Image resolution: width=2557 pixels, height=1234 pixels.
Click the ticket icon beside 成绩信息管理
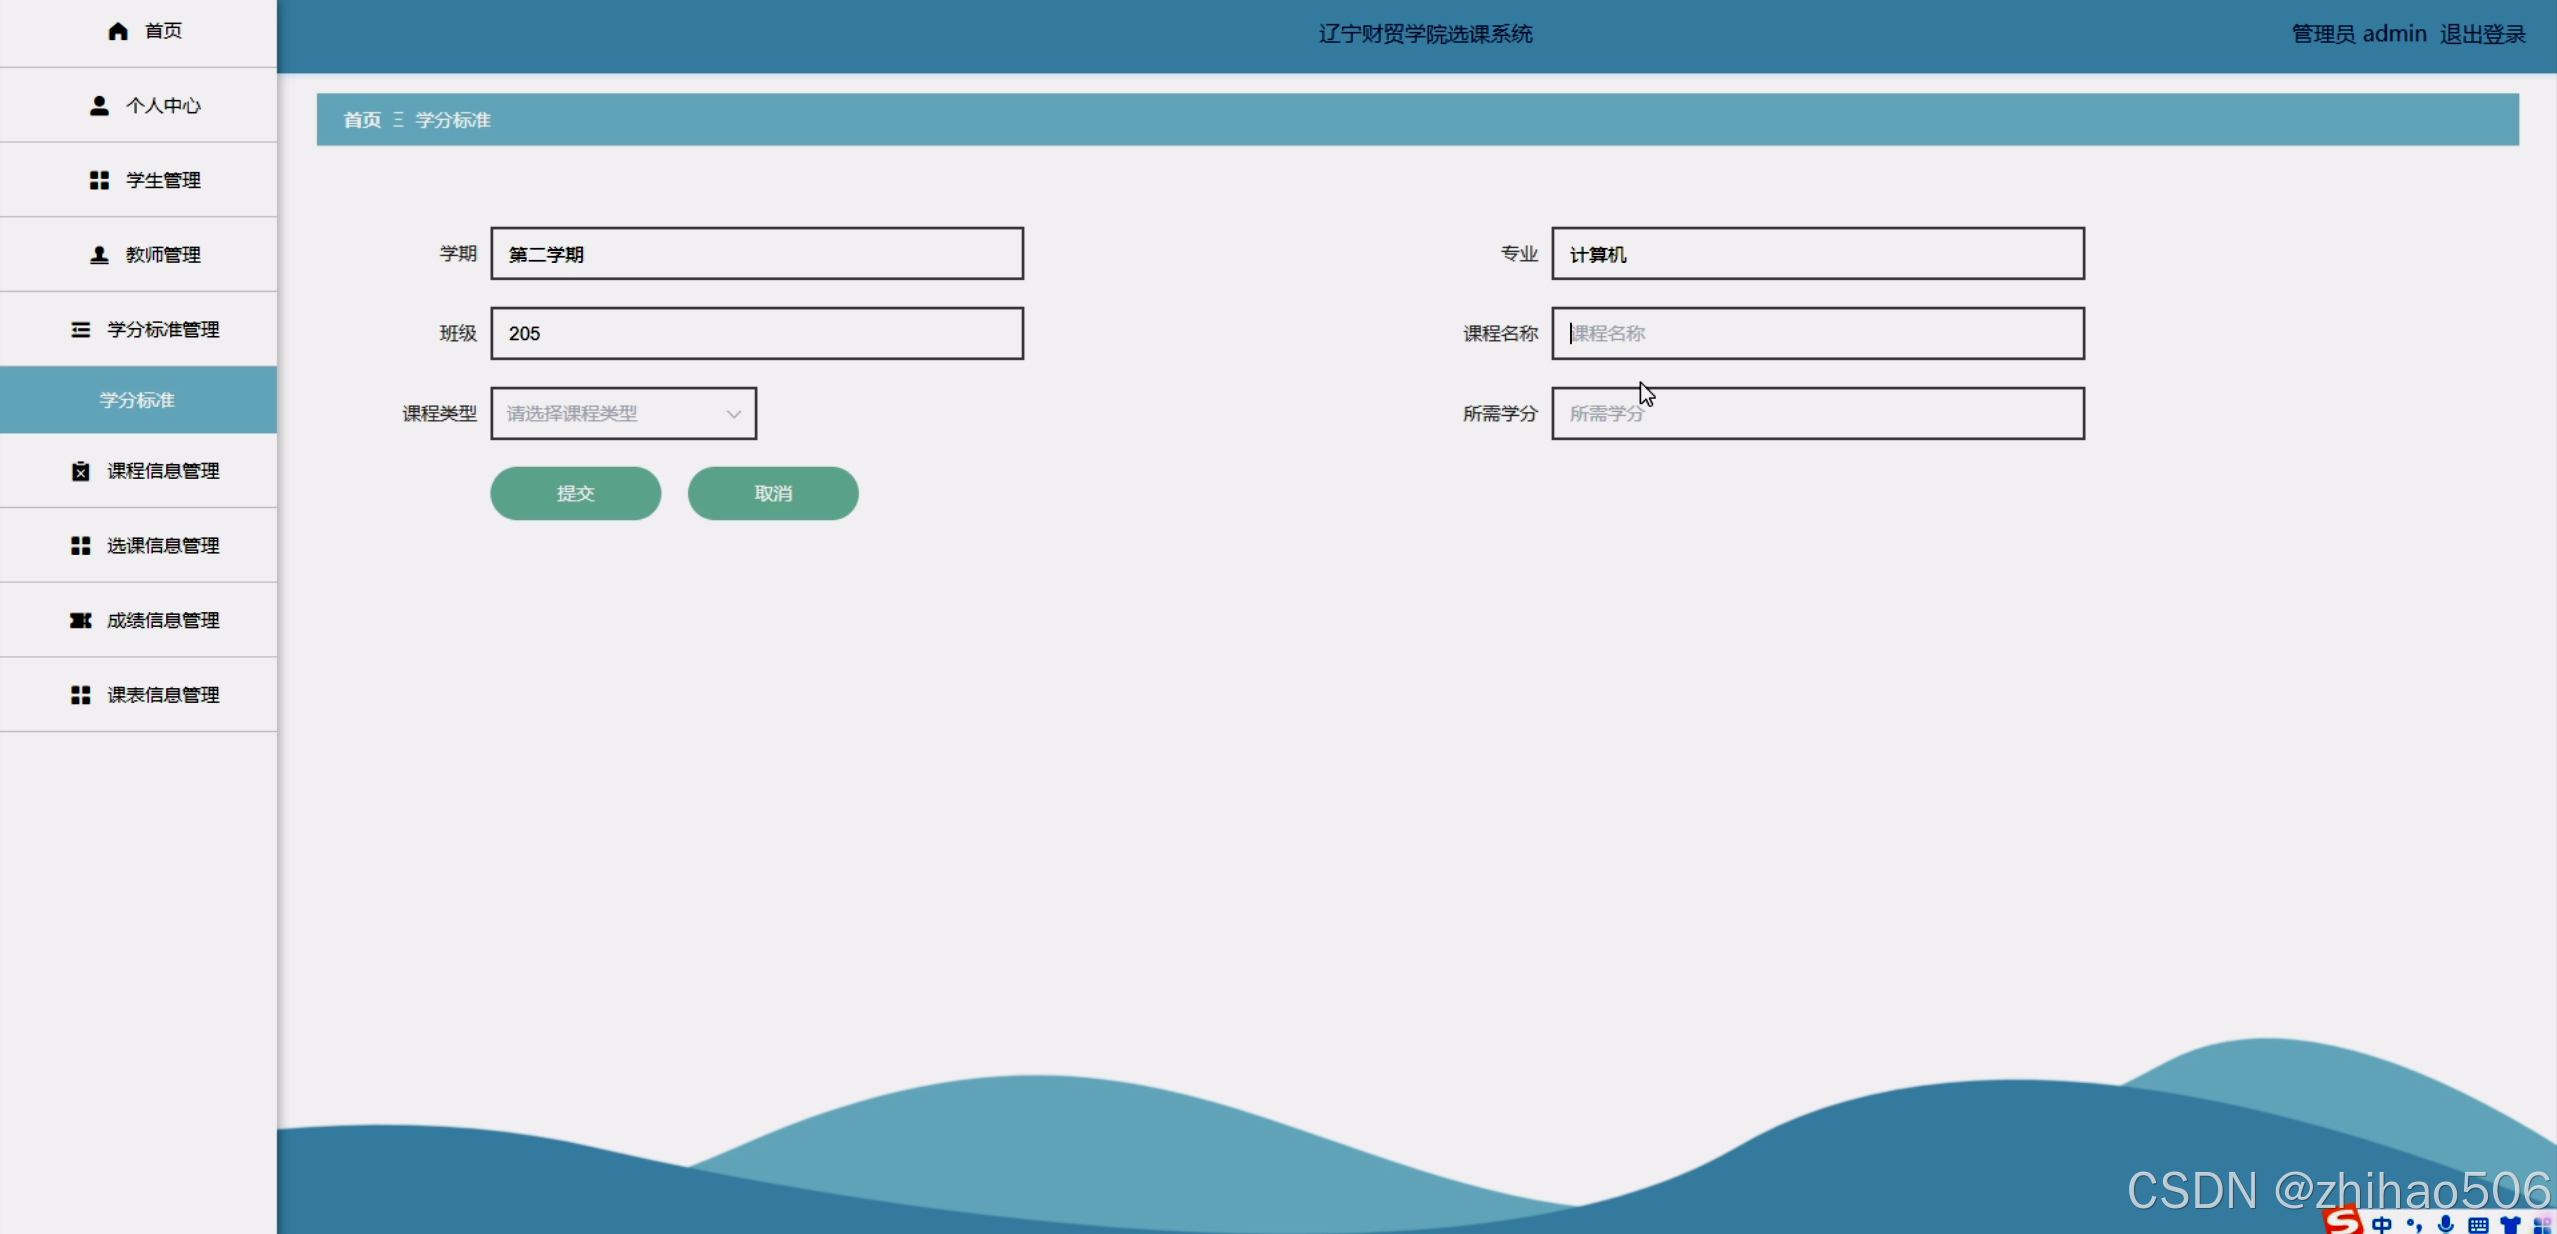(81, 621)
